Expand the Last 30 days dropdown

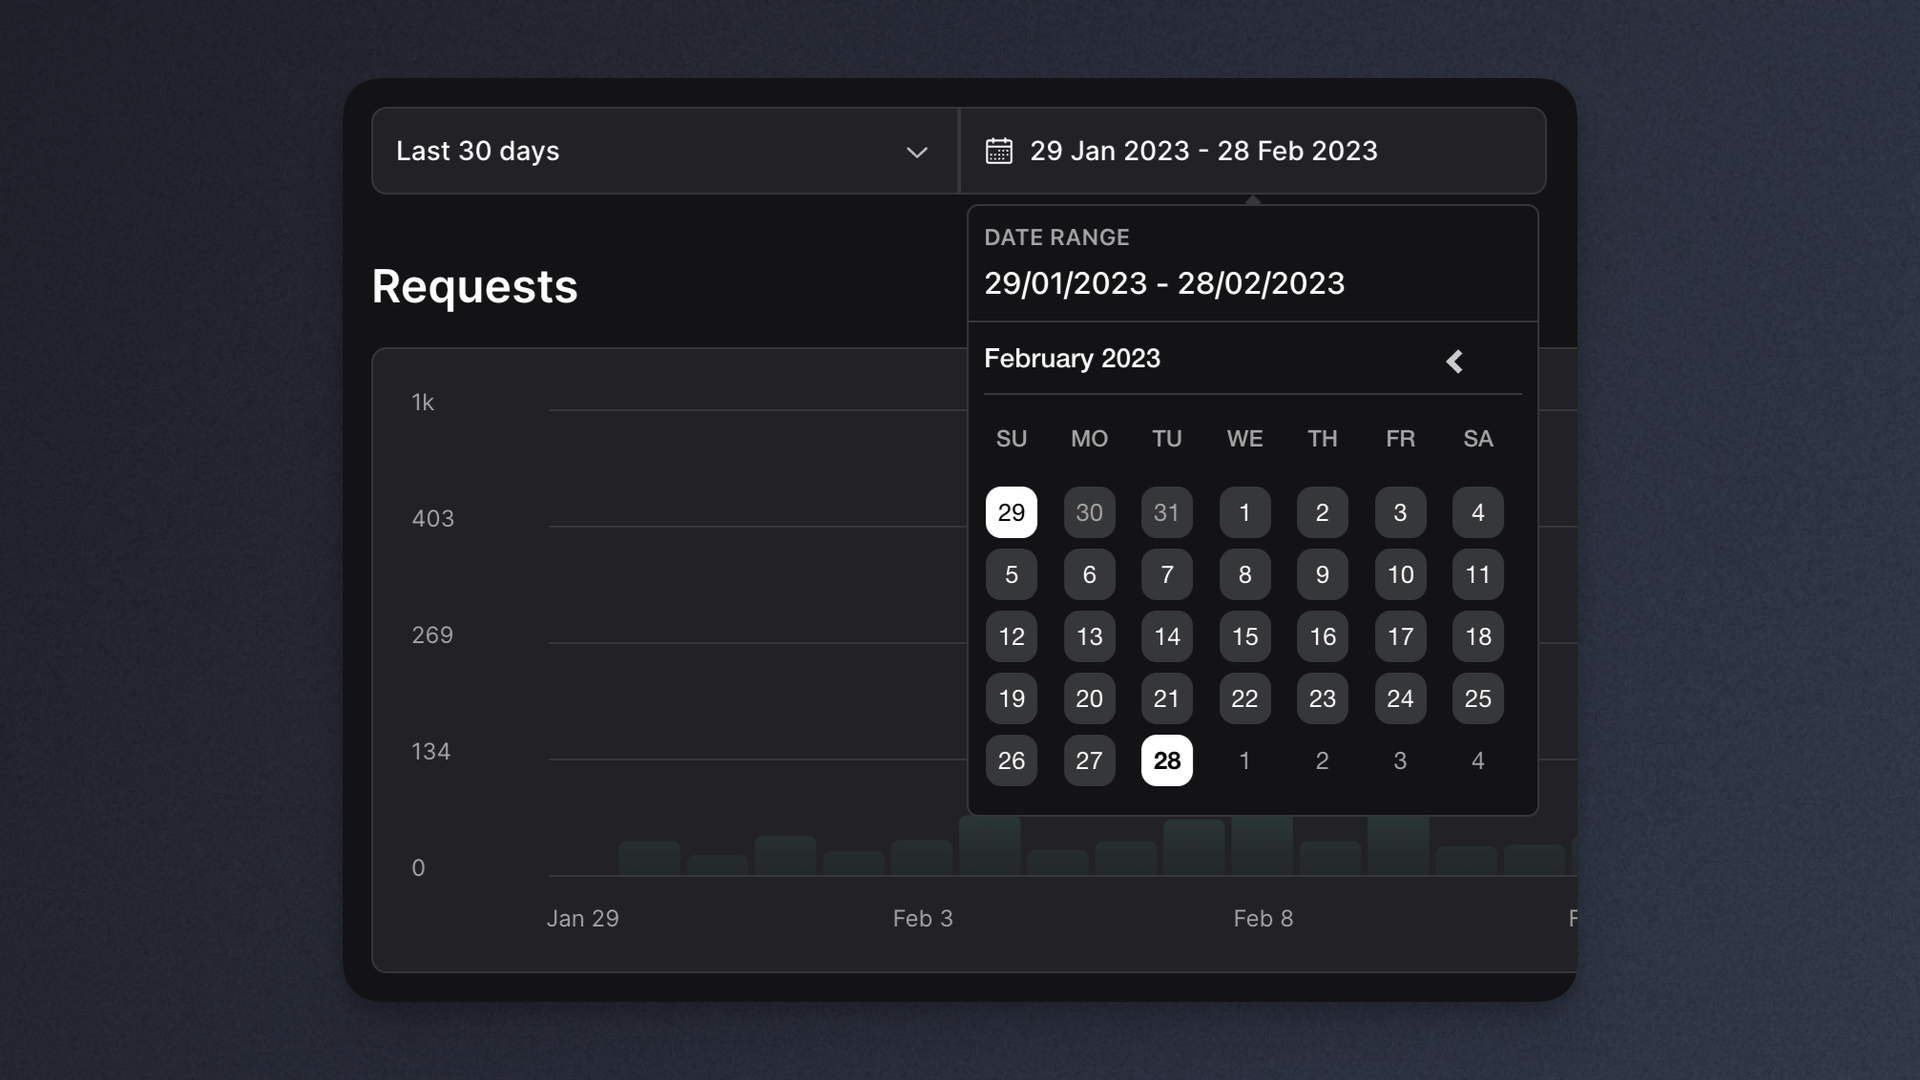[x=665, y=152]
